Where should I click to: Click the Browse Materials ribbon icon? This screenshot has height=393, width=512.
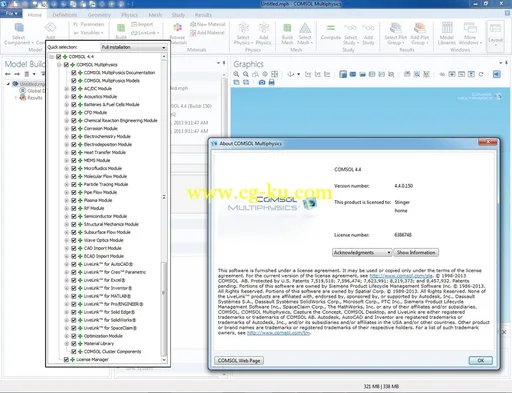point(177,28)
